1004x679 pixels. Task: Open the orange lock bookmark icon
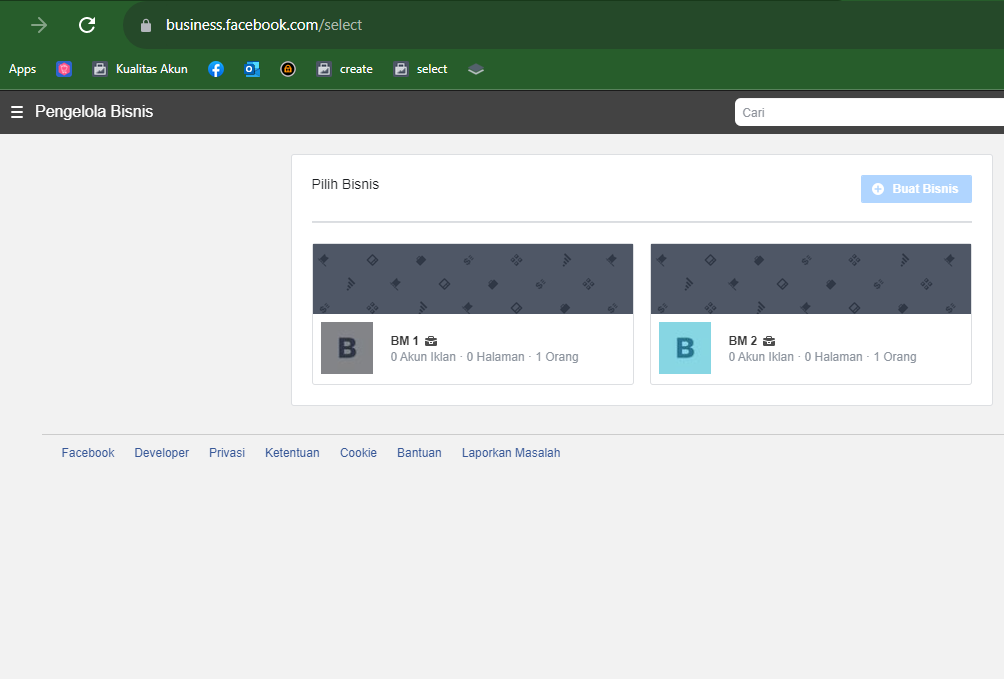coord(288,69)
